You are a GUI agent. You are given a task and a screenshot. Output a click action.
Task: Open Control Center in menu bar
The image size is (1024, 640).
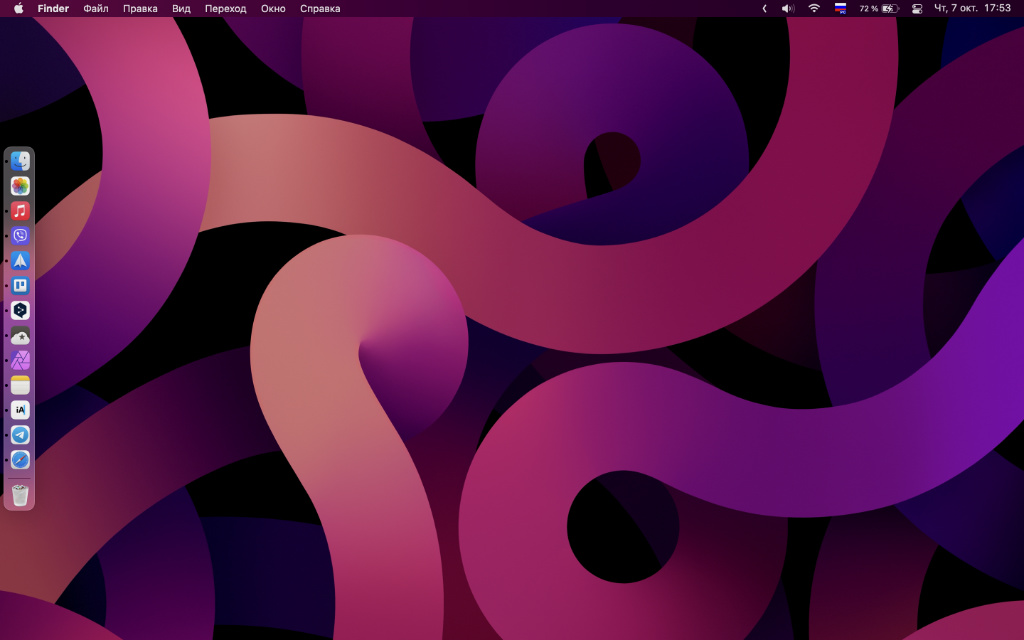(x=917, y=8)
